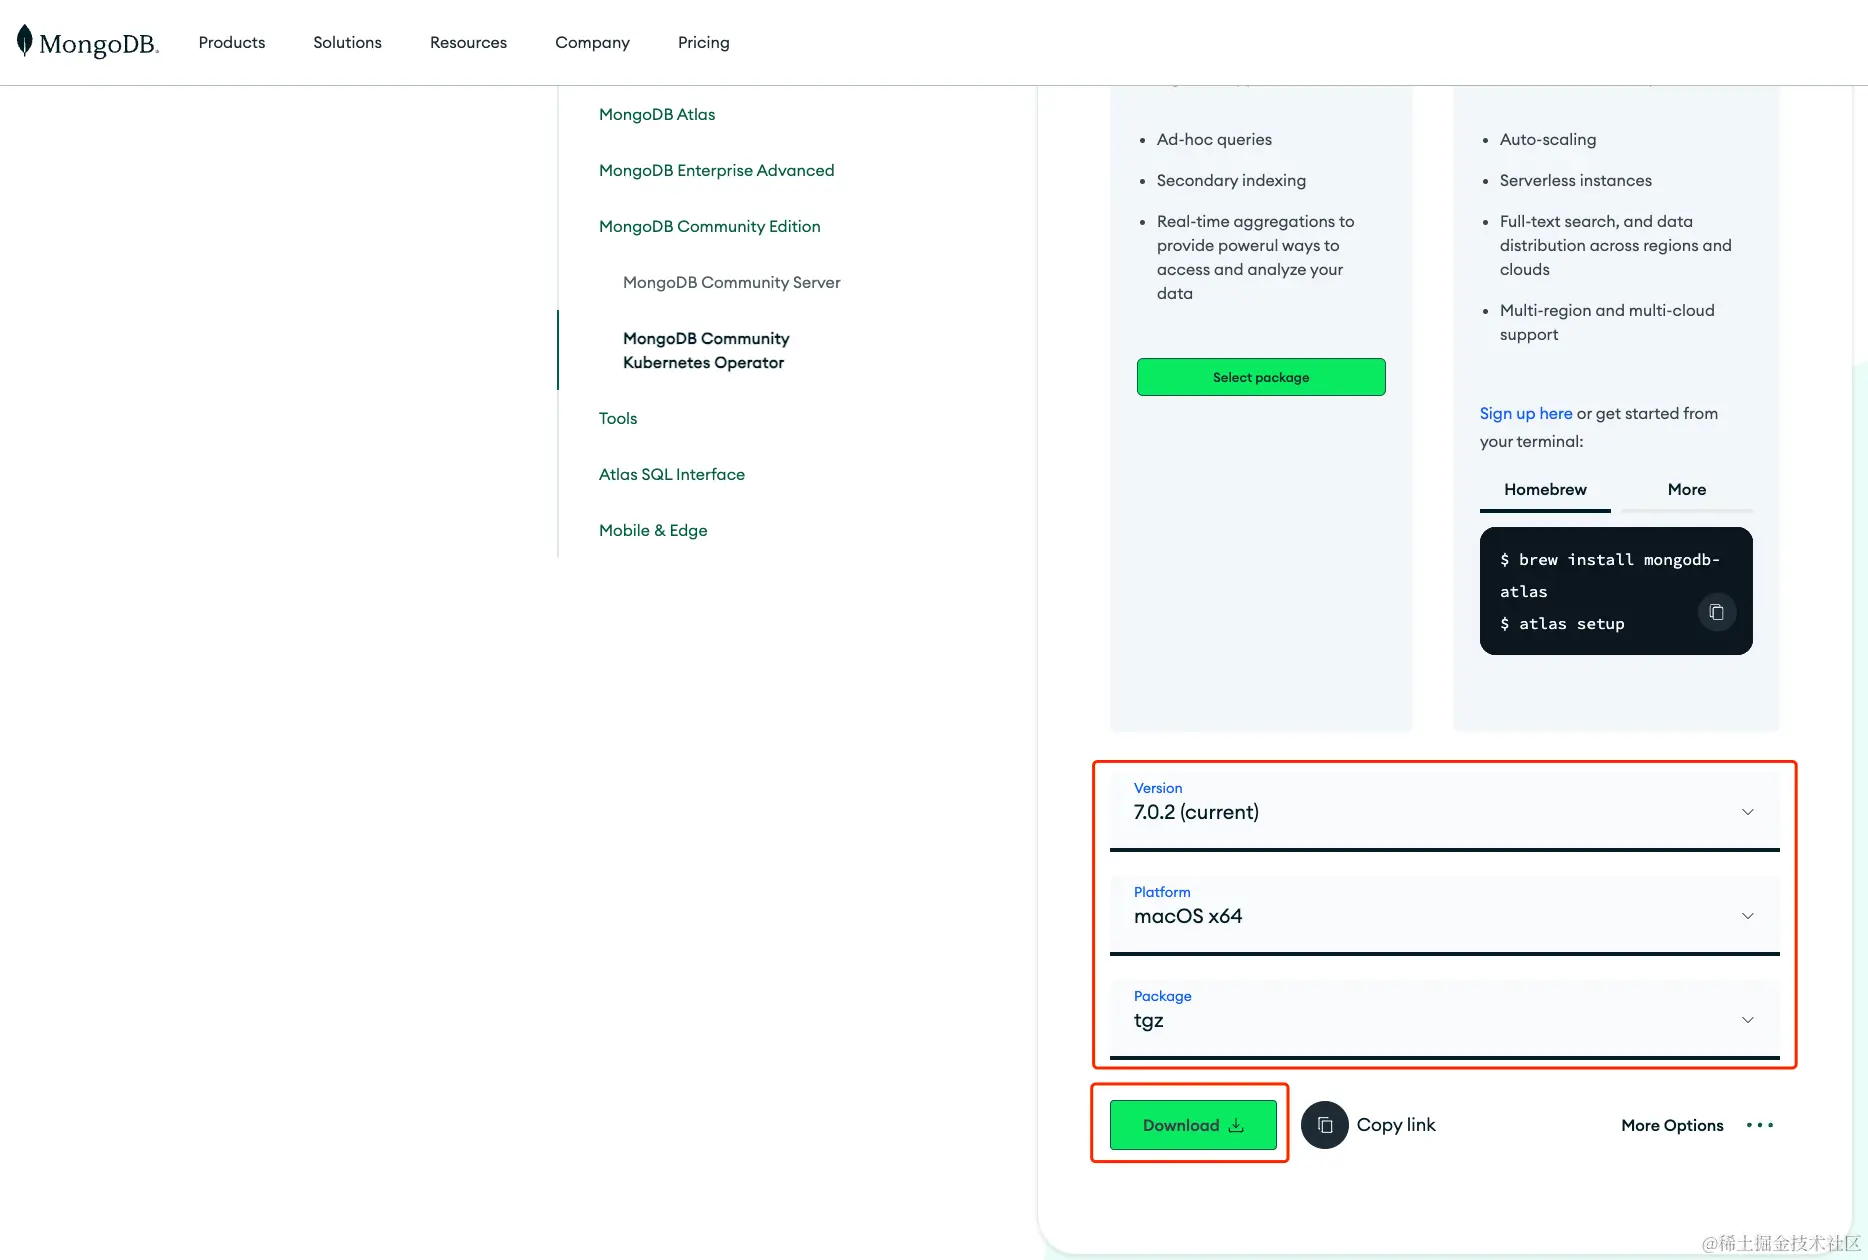Open MongoDB Atlas in the sidebar
The image size is (1868, 1260).
[x=657, y=114]
